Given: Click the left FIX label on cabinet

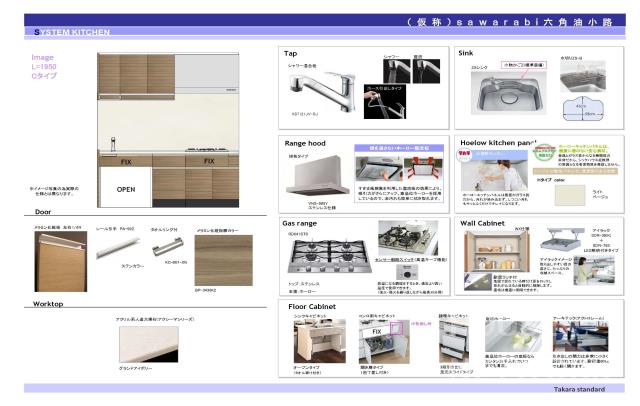Looking at the screenshot, I should [x=126, y=160].
